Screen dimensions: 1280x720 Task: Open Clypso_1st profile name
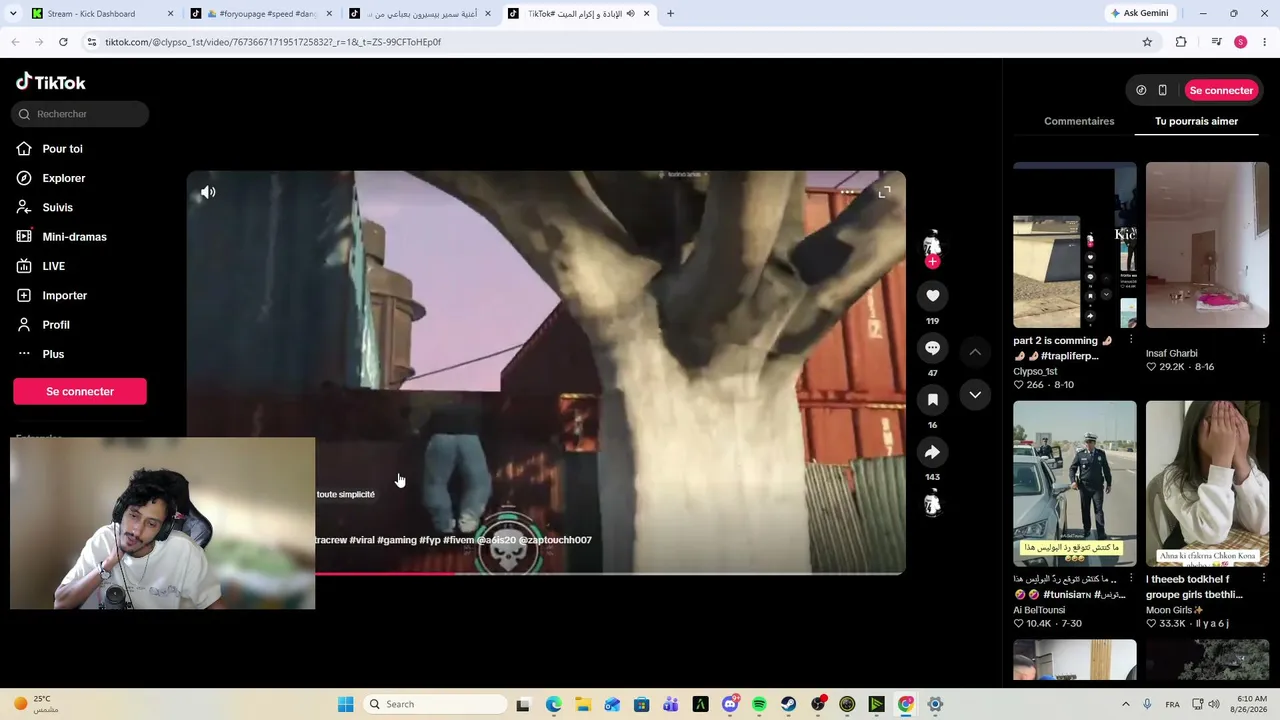click(x=1035, y=371)
